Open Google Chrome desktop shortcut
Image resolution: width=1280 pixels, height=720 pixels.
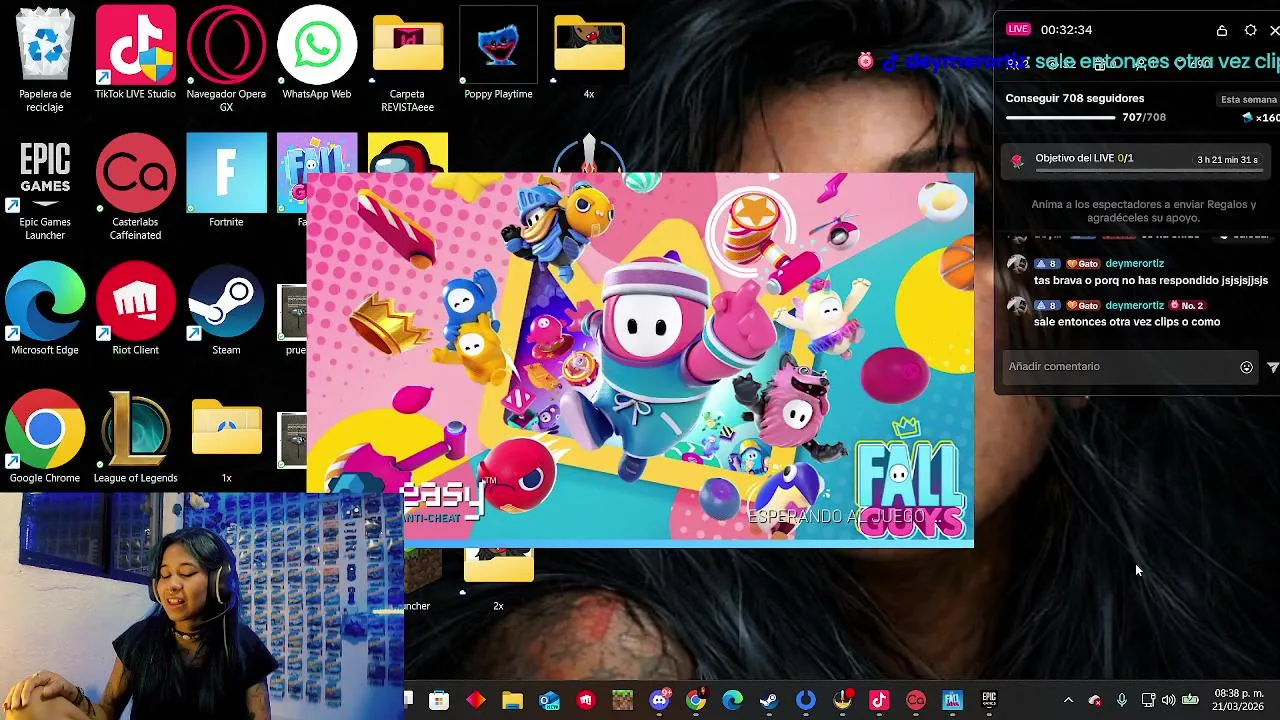(45, 436)
